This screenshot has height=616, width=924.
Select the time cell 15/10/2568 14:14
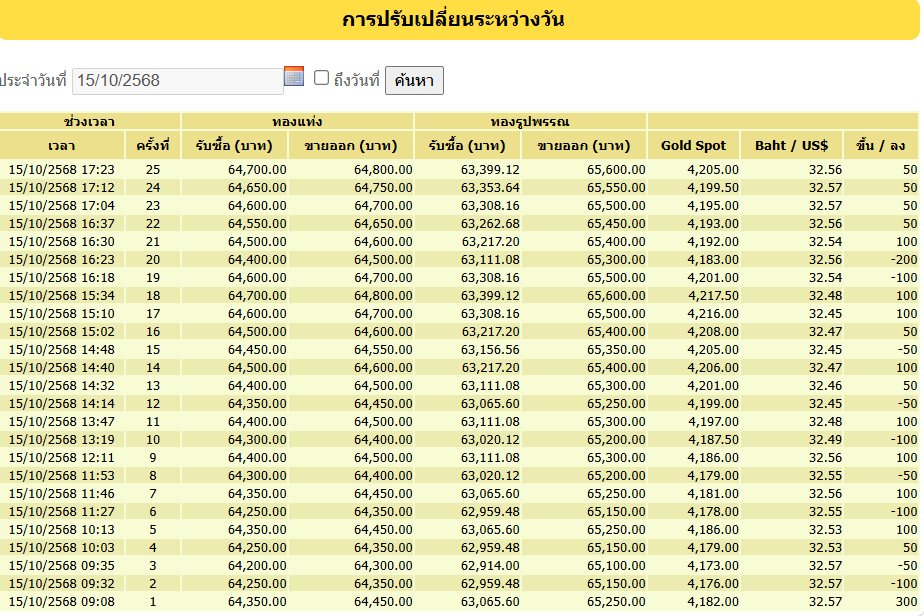click(62, 403)
